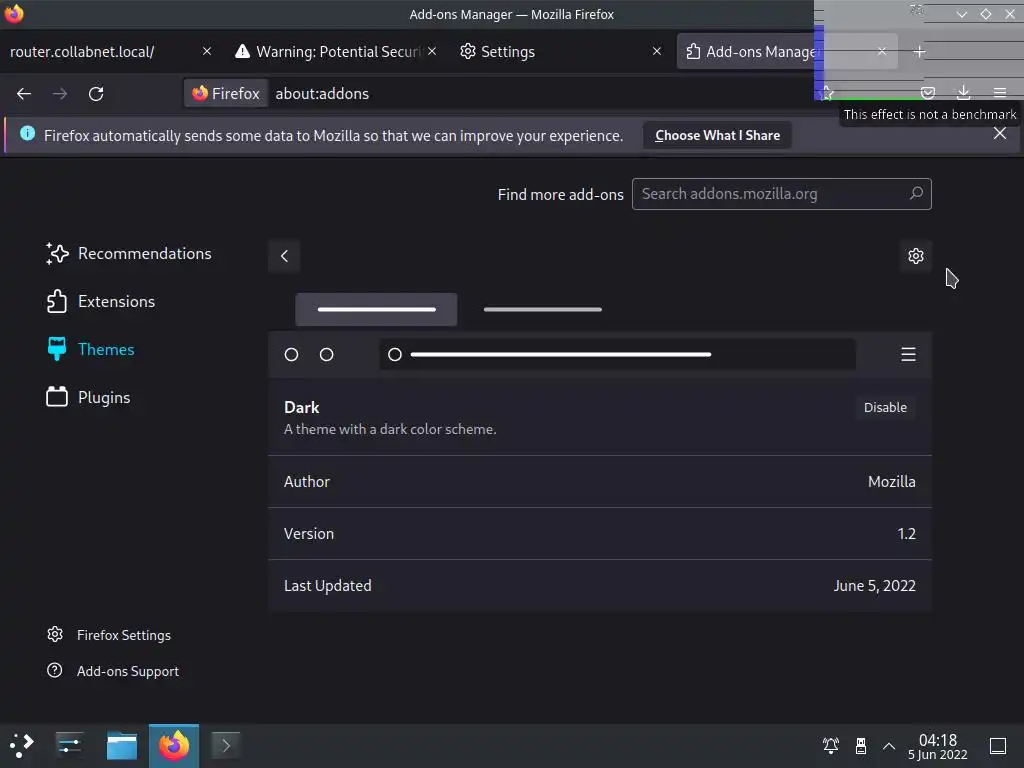Viewport: 1024px width, 768px height.
Task: Open the KDE application launcher
Action: coord(22,745)
